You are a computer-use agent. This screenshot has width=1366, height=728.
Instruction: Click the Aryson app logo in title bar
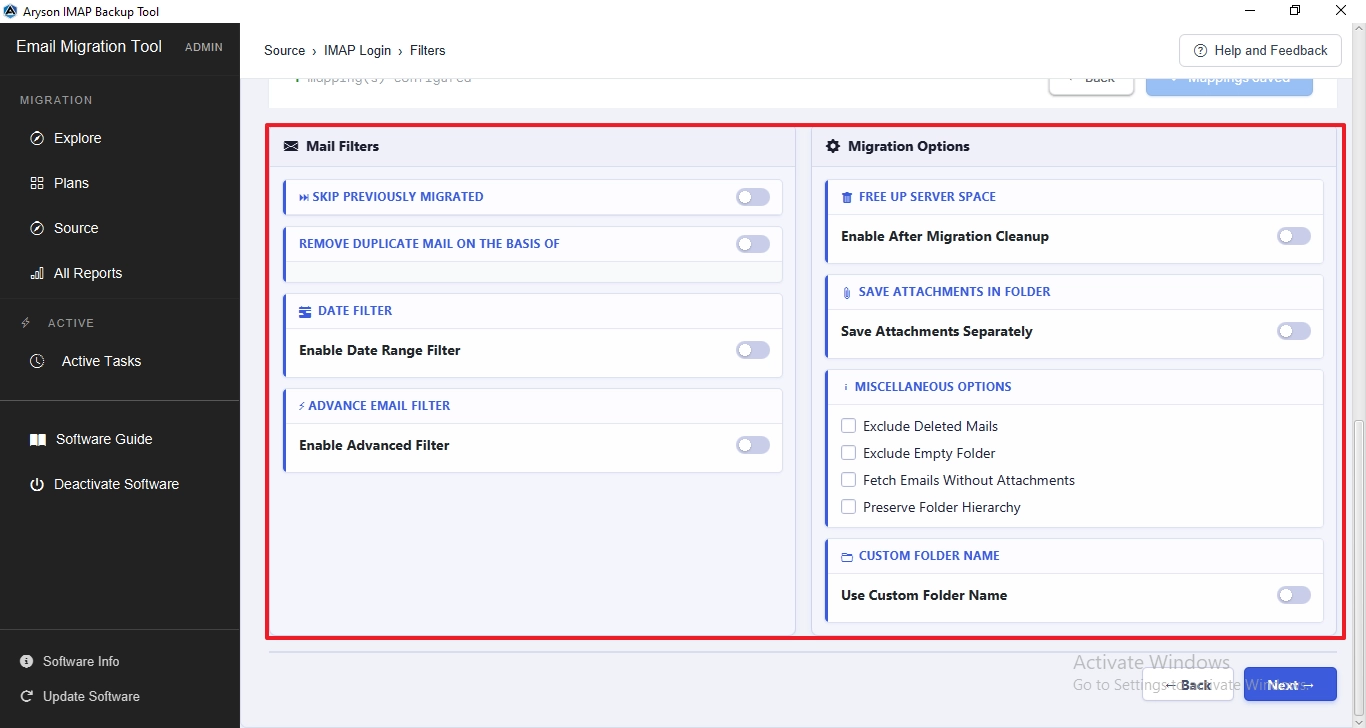pos(11,11)
